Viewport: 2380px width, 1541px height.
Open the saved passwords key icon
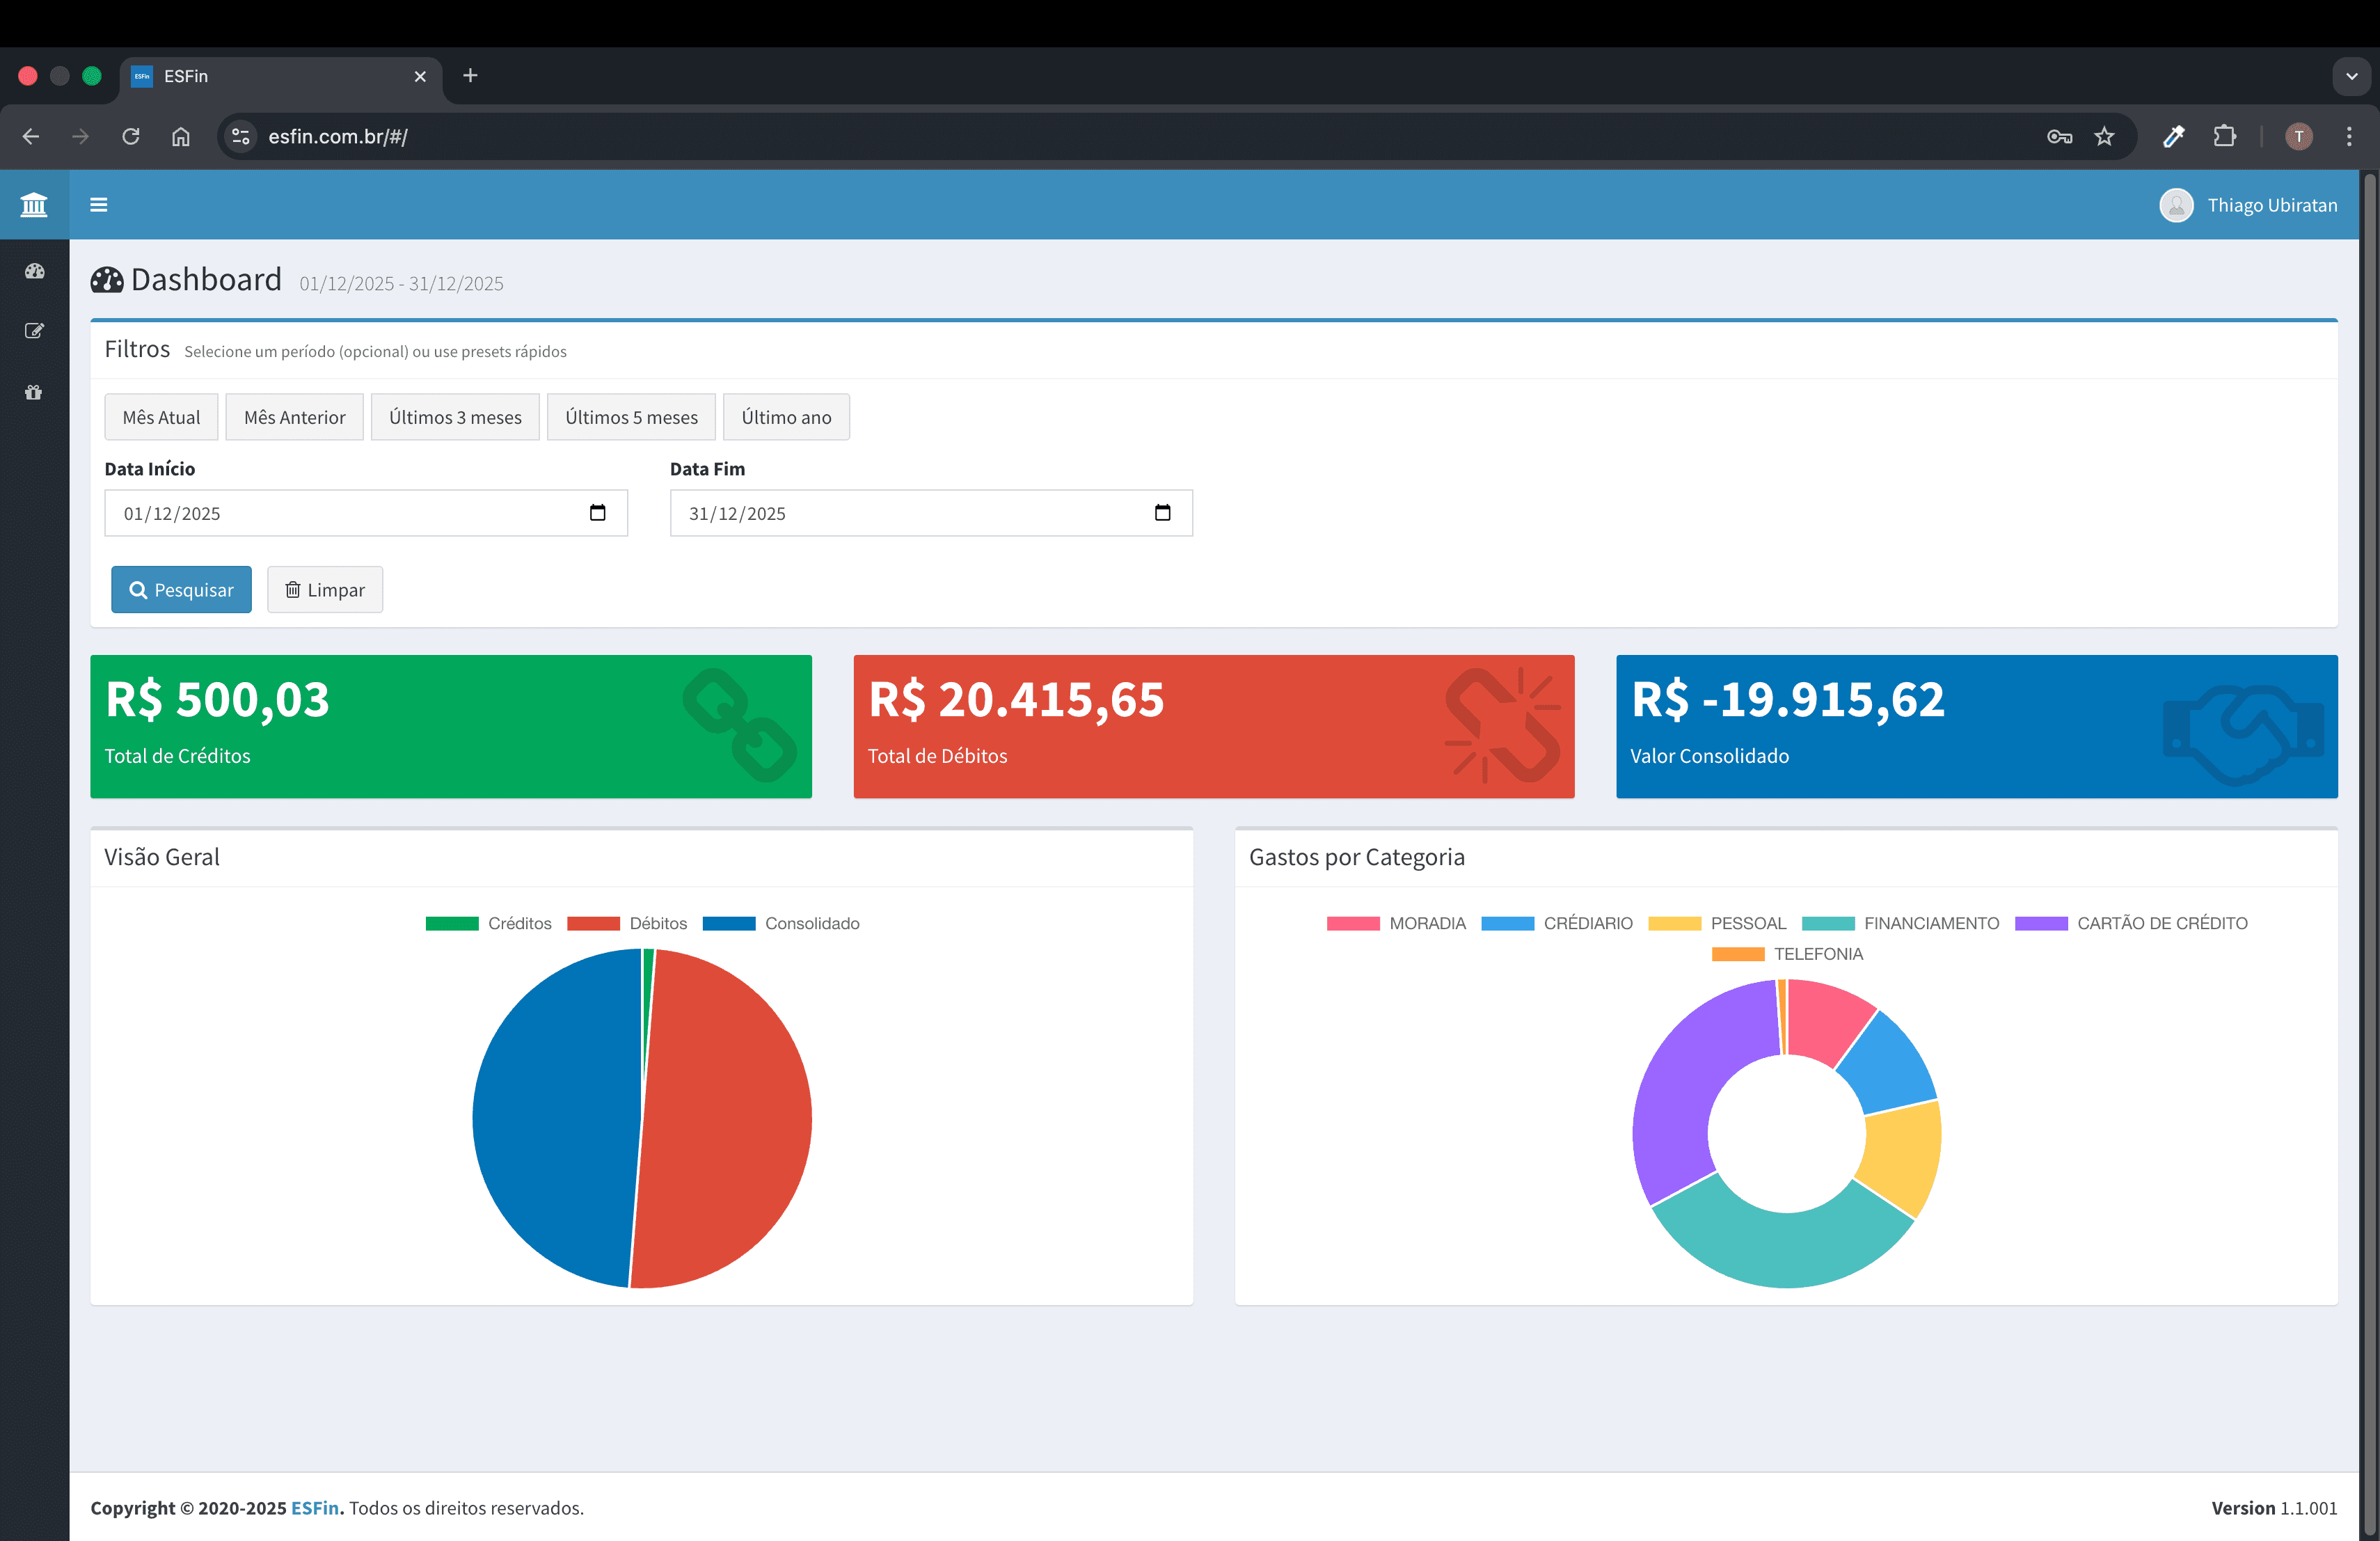point(2060,137)
